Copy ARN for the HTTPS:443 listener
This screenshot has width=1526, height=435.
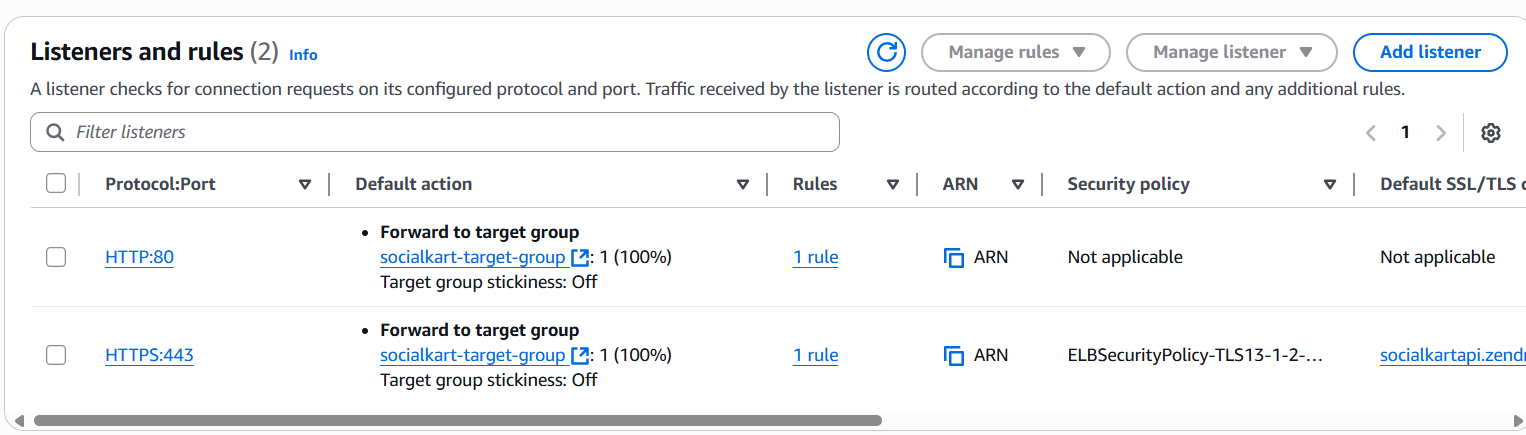pyautogui.click(x=954, y=356)
